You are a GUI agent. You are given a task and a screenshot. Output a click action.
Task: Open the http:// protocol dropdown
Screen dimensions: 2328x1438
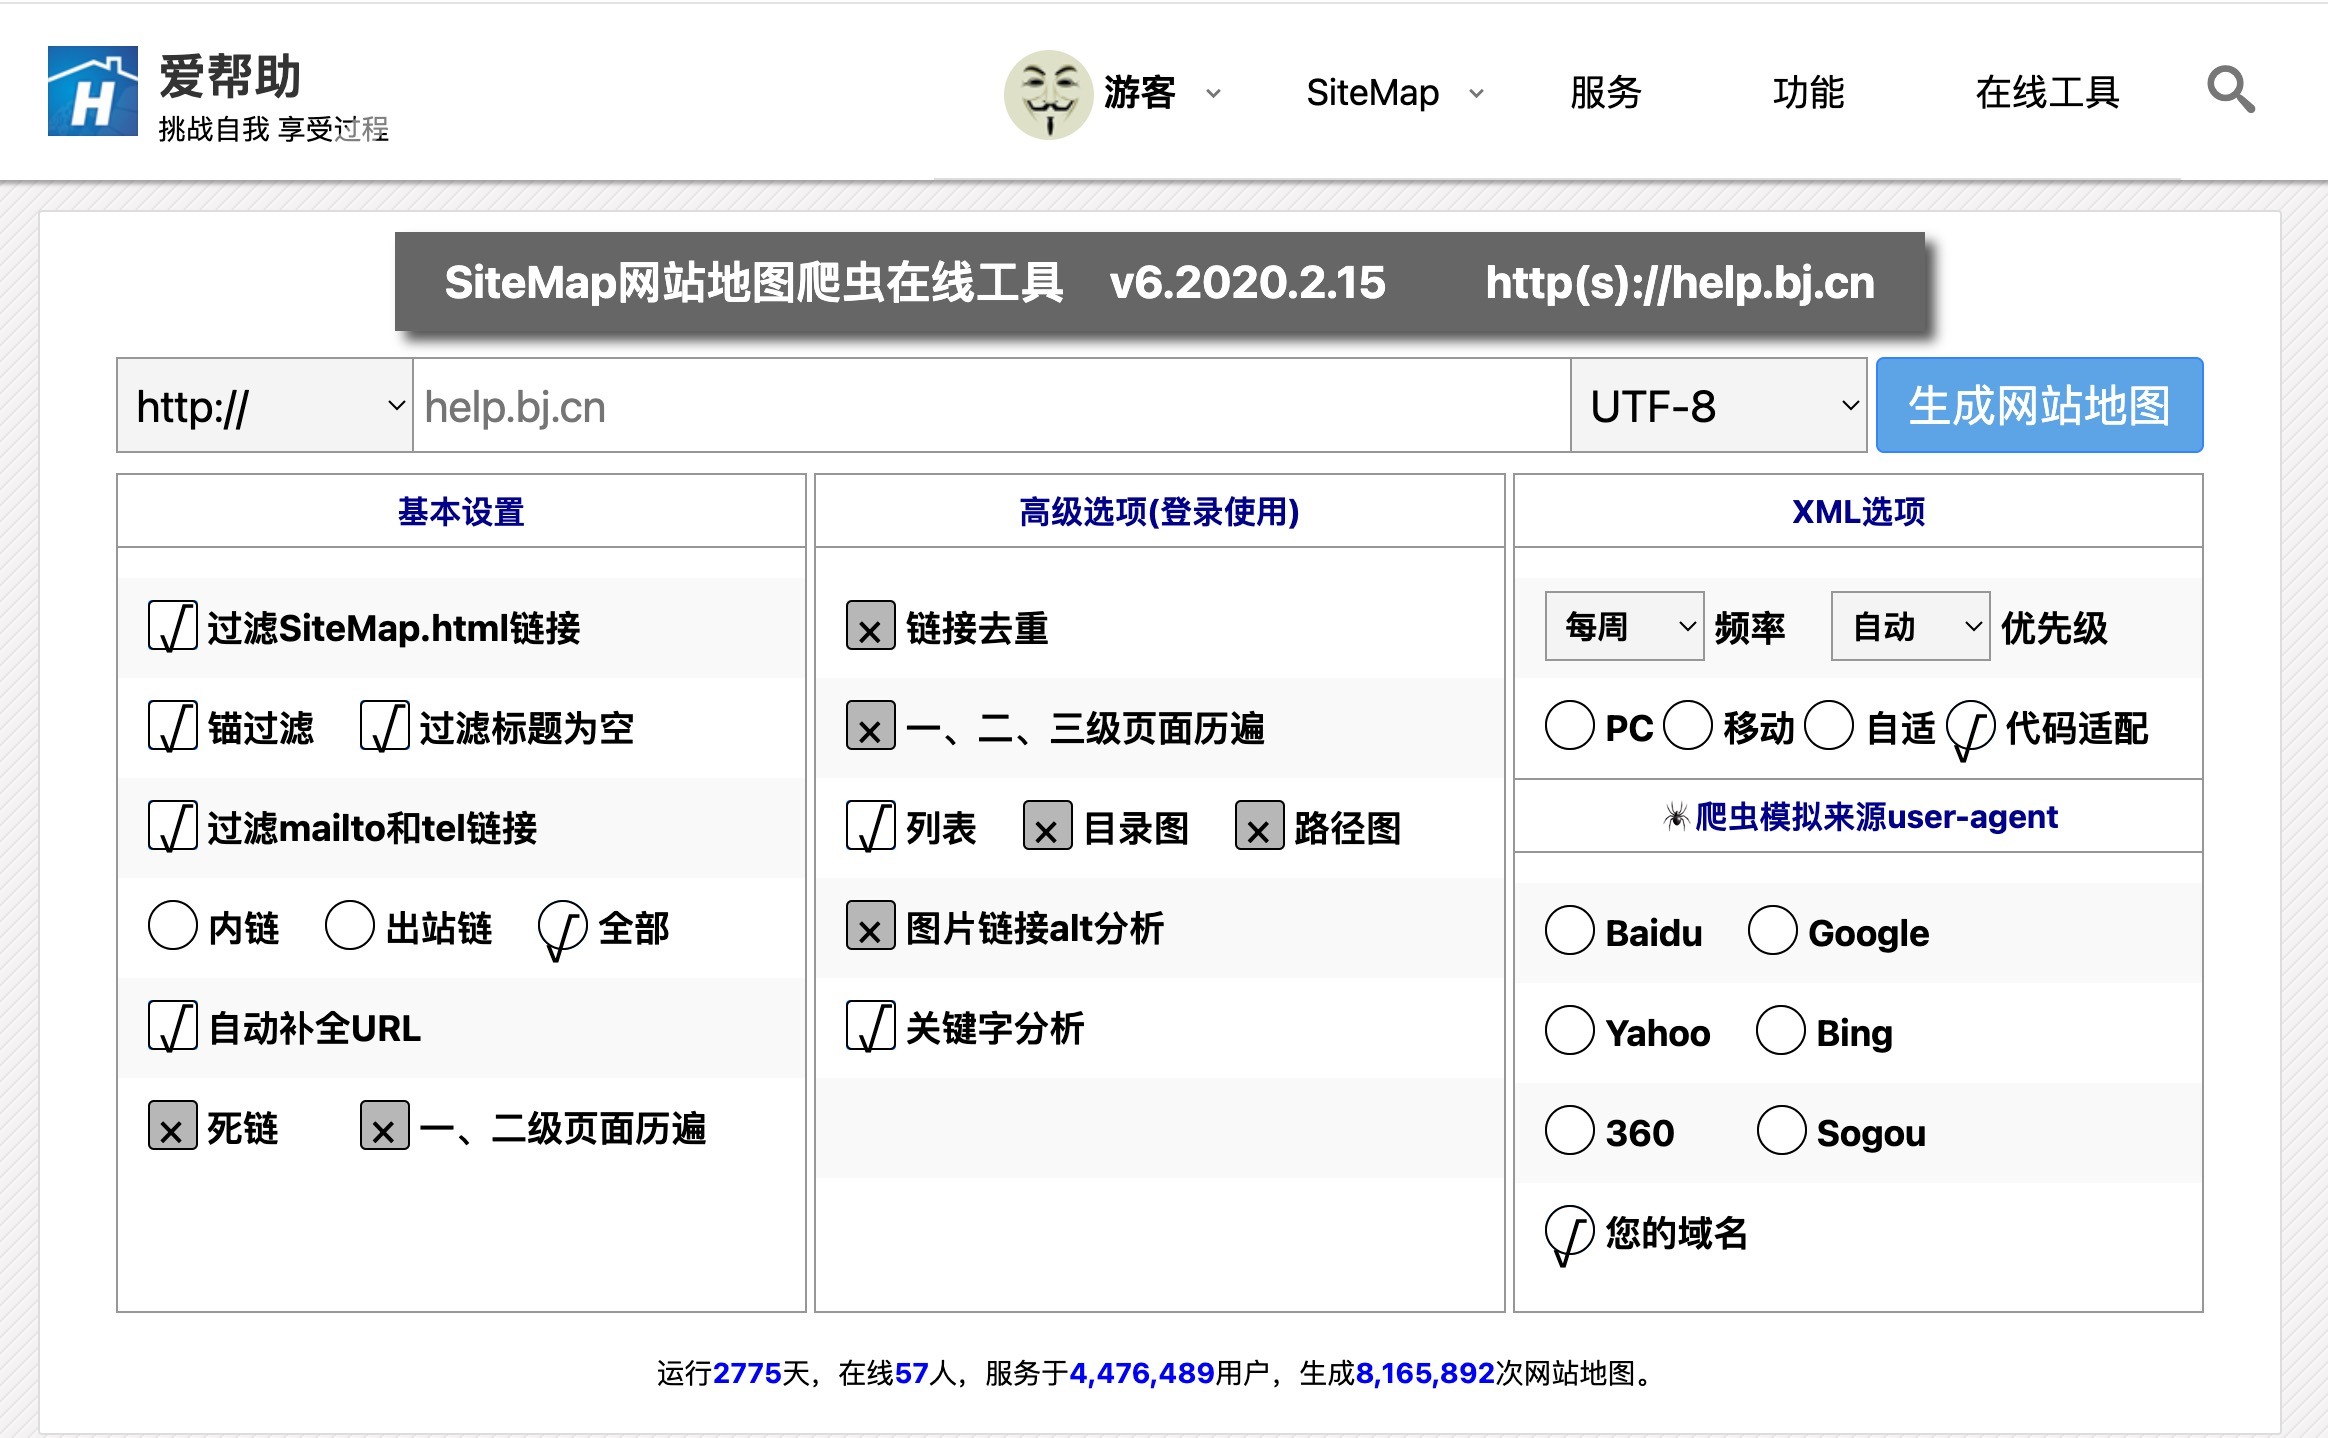[x=265, y=406]
